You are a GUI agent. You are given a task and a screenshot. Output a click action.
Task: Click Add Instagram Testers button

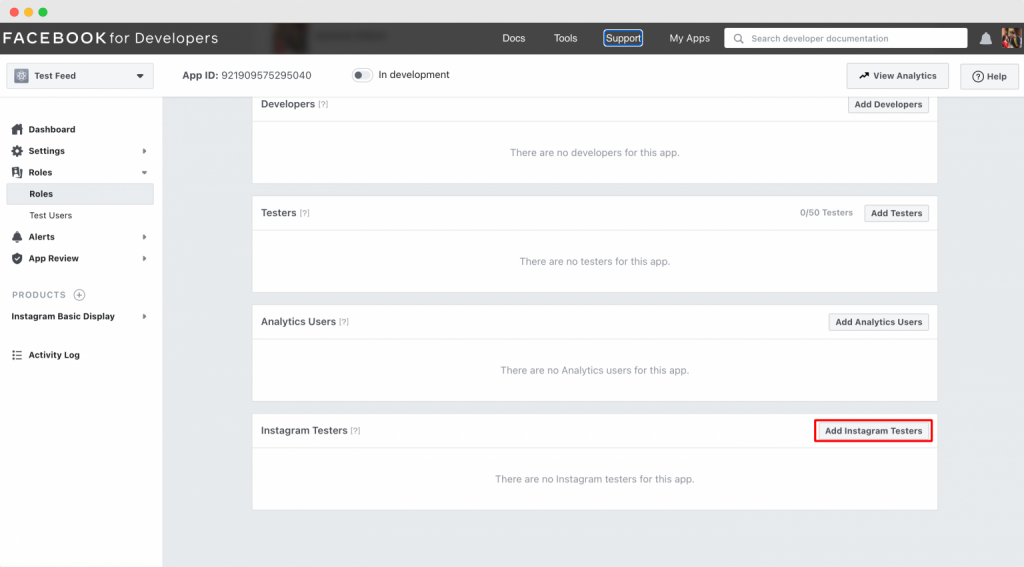point(873,430)
